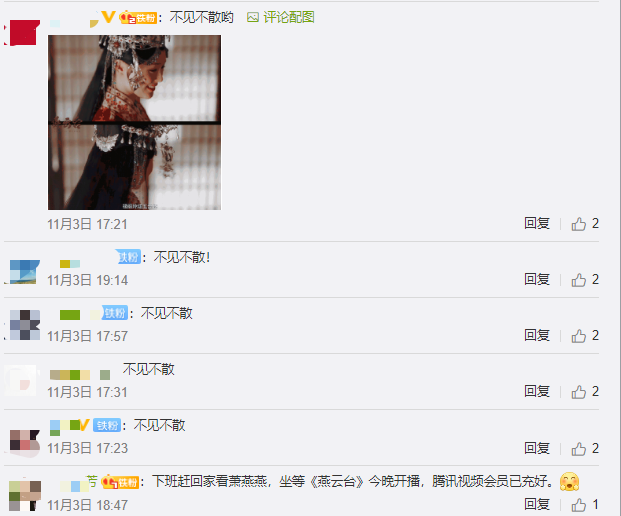621x516 pixels.
Task: Open the red avatar of the first commenter
Action: [22, 32]
